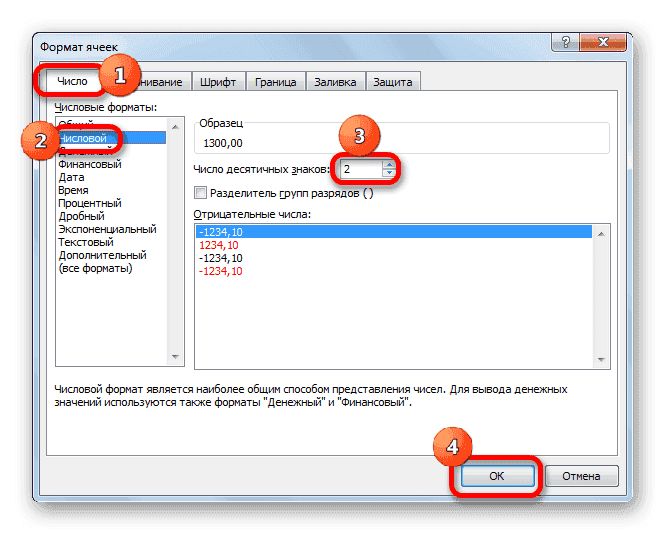
Task: Select the (все форматы) entry
Action: click(112, 268)
